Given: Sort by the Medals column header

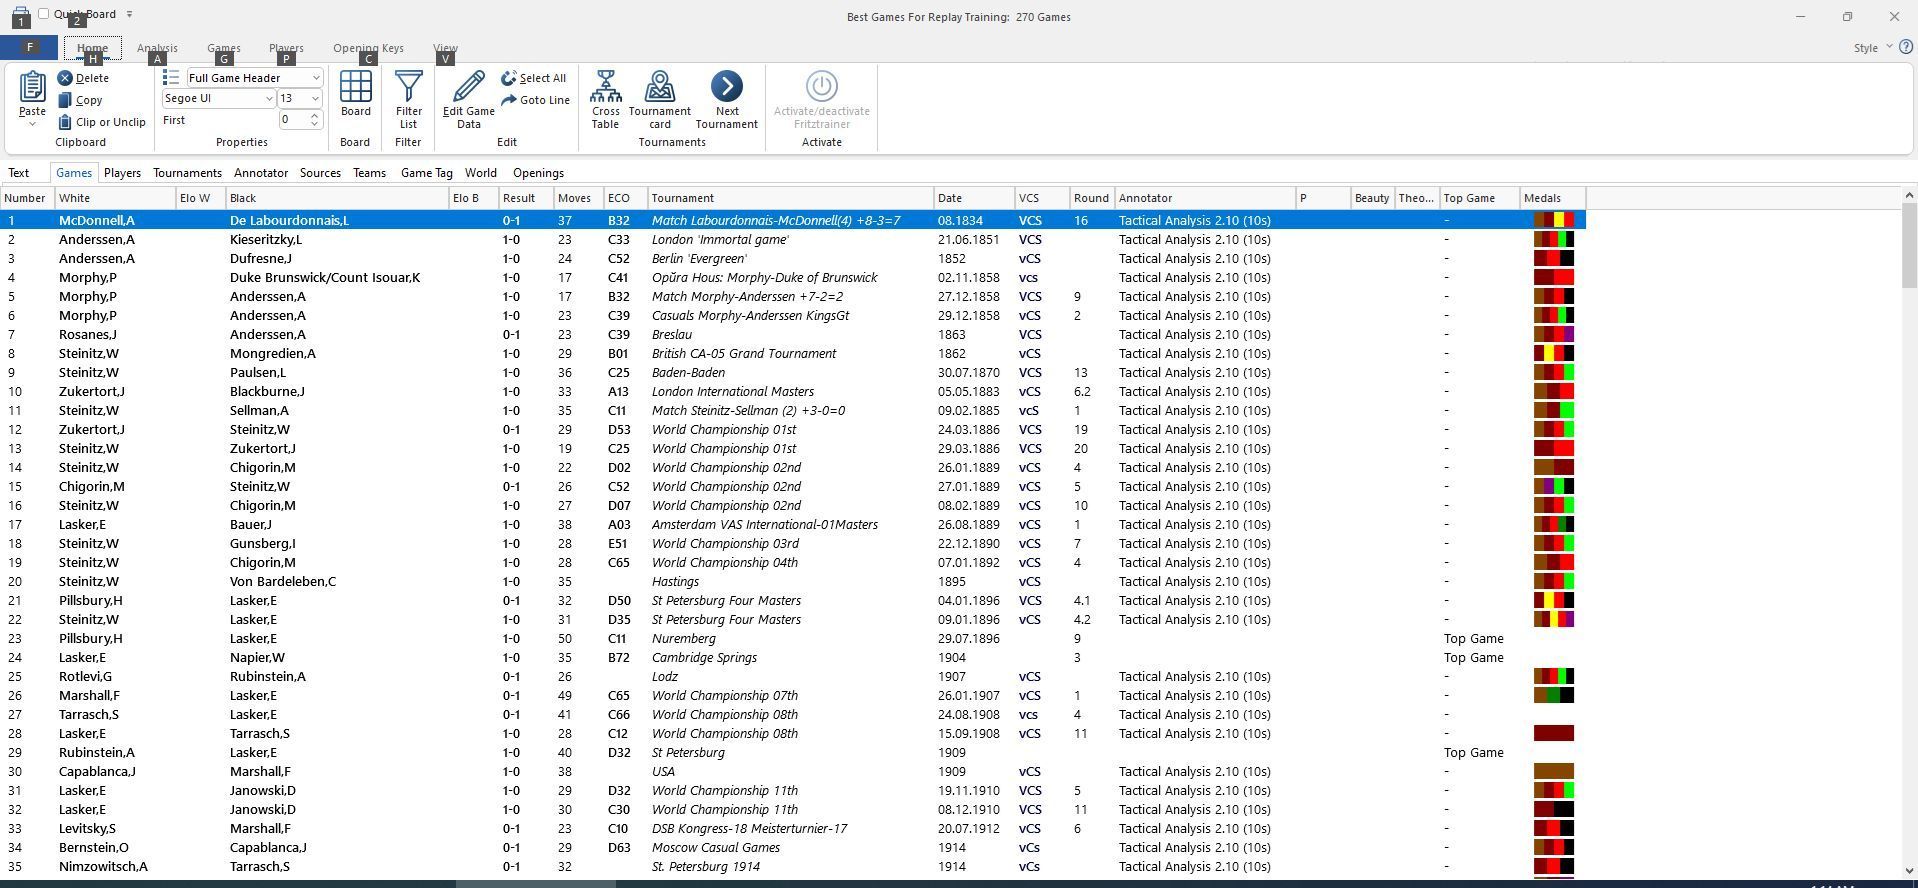Looking at the screenshot, I should click(1553, 198).
